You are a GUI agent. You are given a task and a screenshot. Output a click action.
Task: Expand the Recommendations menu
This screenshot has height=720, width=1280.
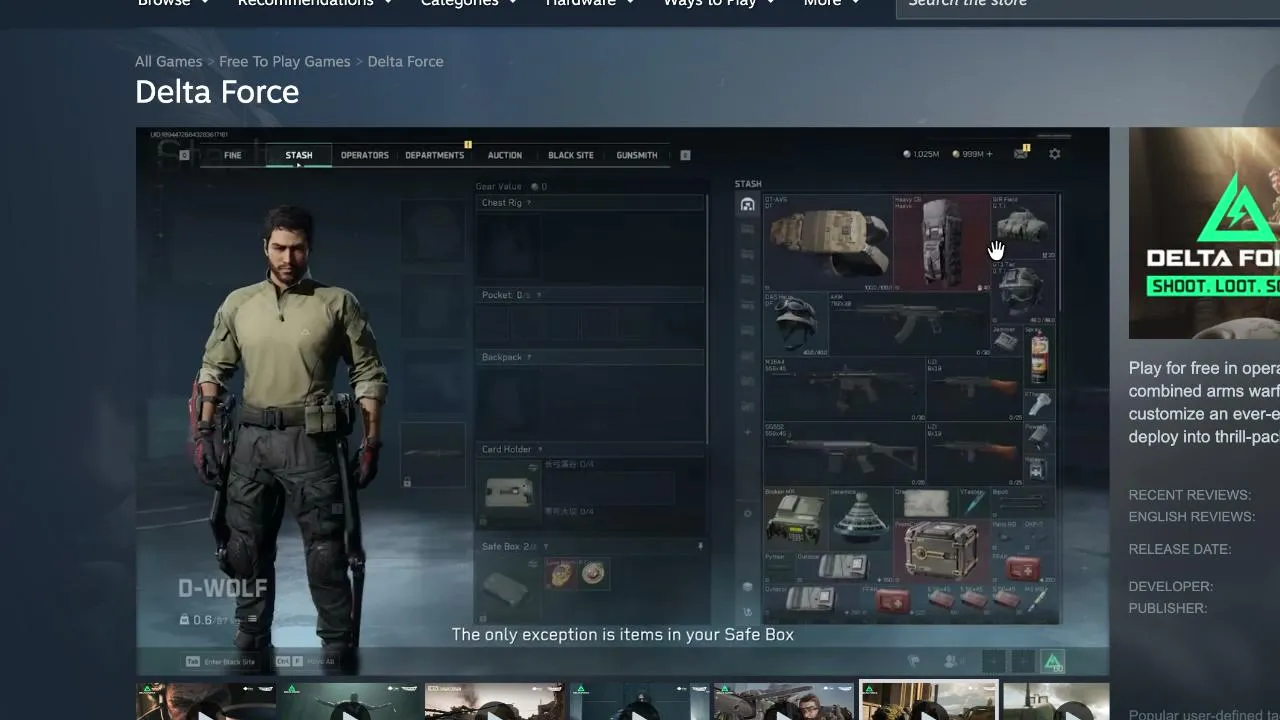[315, 3]
